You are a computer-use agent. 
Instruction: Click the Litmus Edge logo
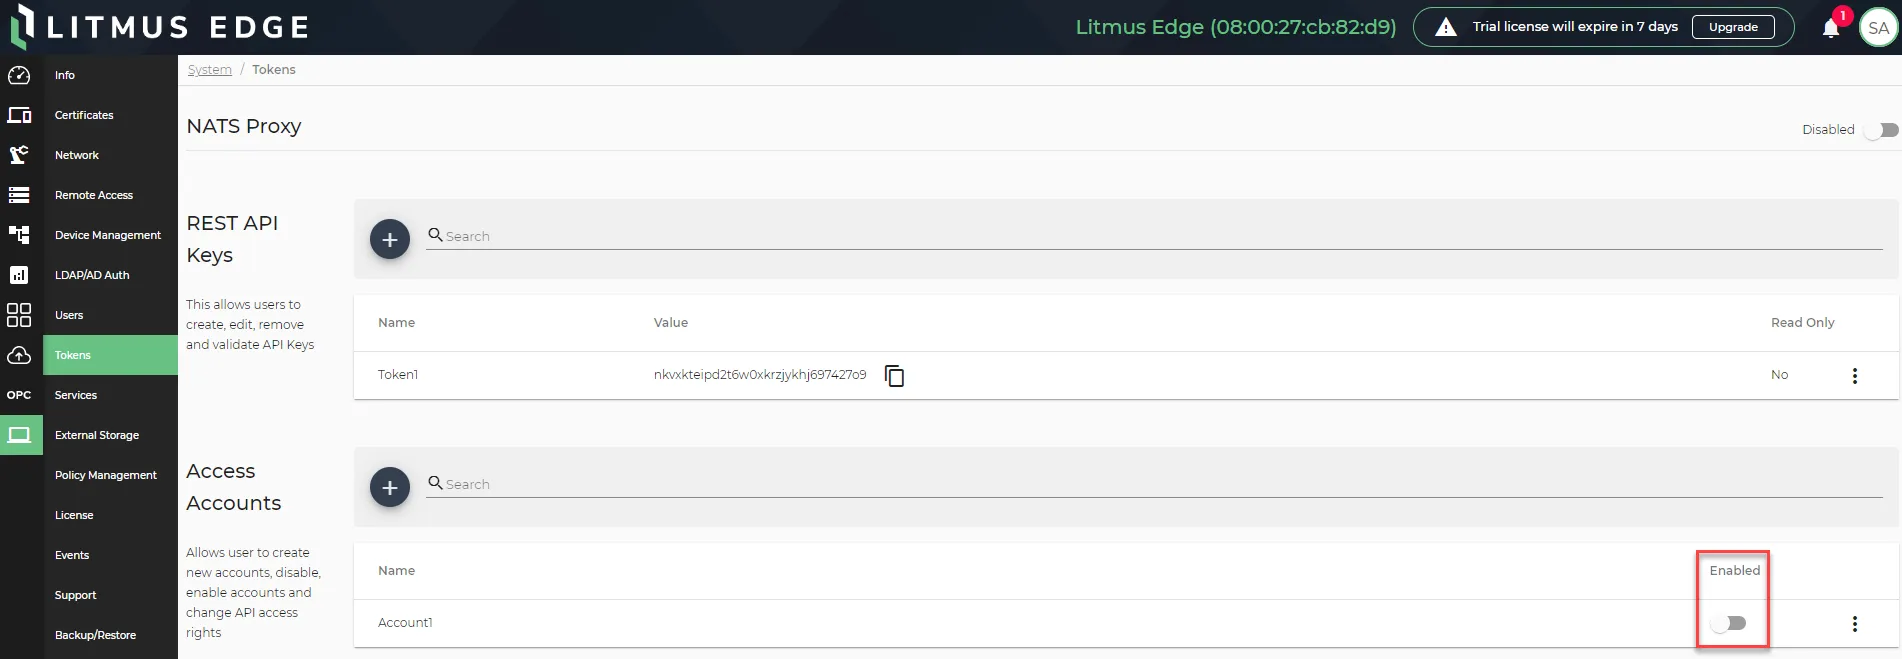pyautogui.click(x=160, y=27)
